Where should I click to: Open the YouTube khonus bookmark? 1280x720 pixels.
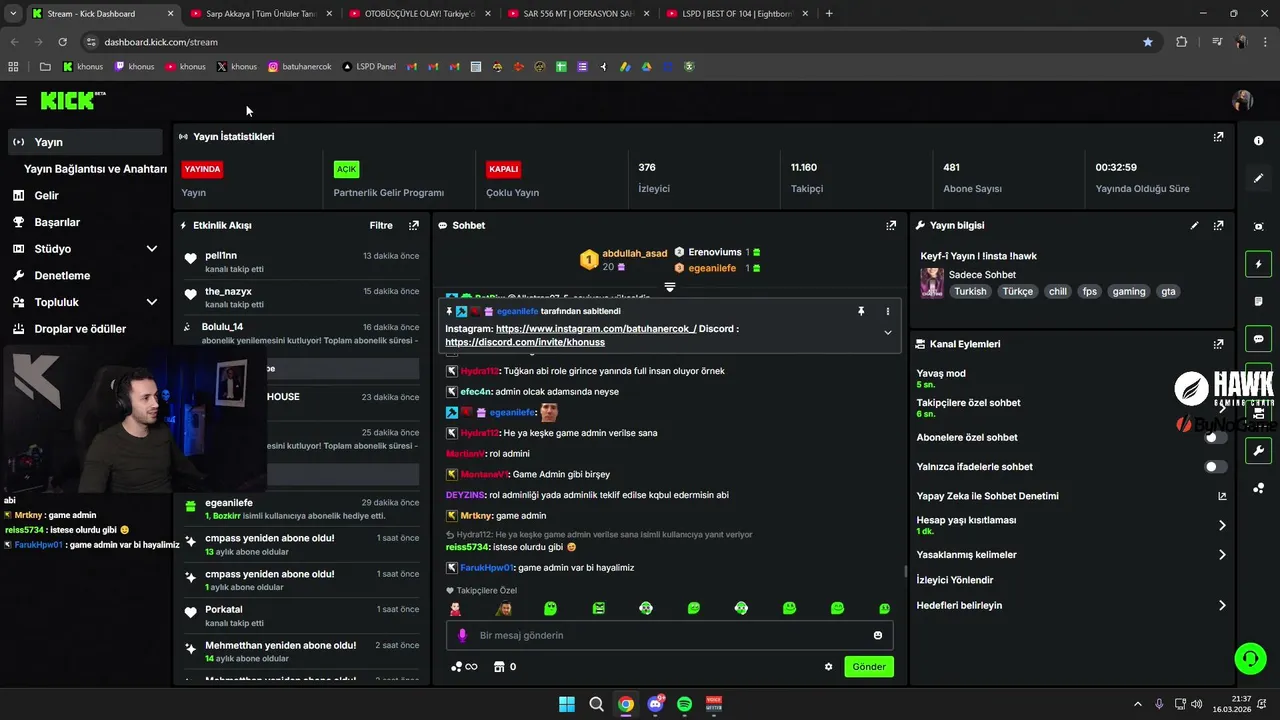point(185,67)
